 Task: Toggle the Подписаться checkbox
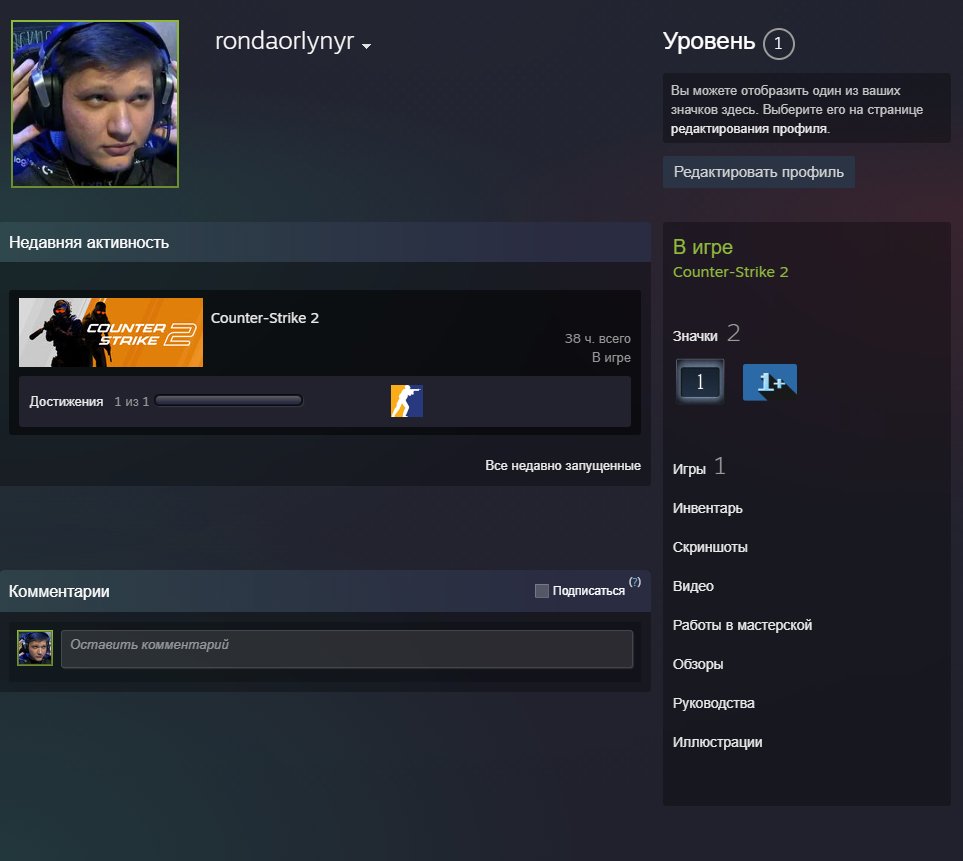542,591
